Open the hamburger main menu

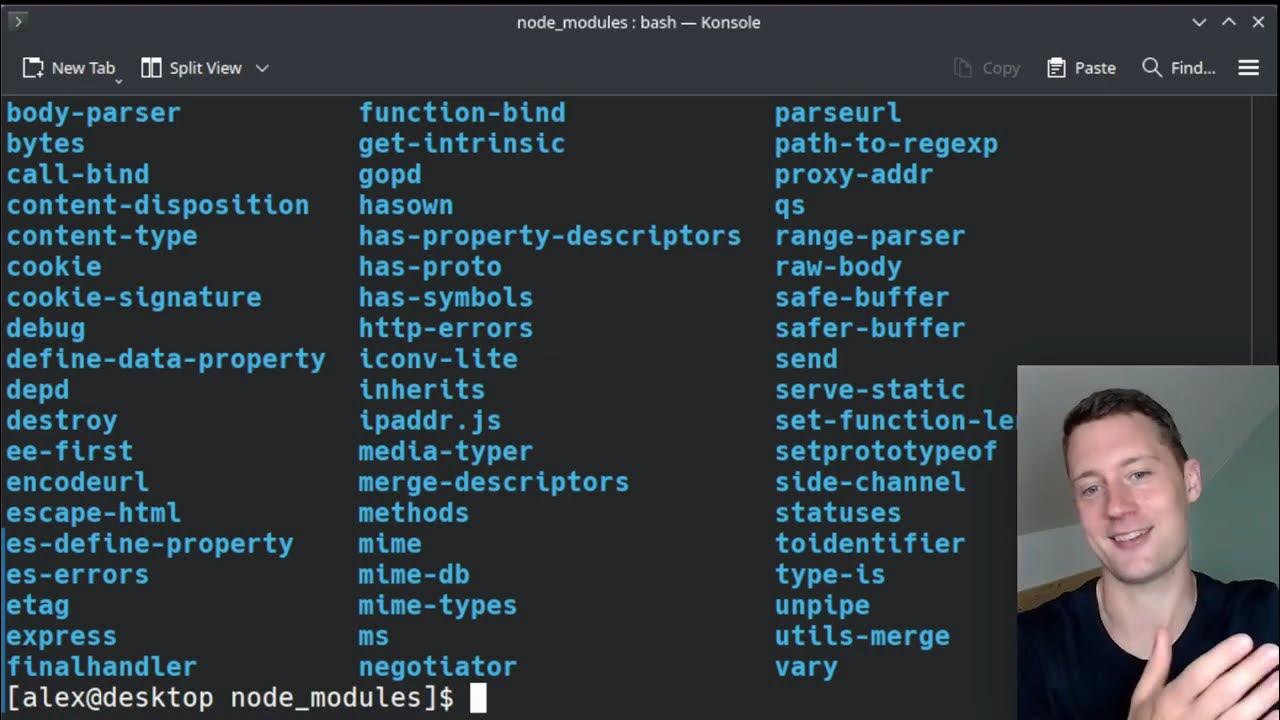pyautogui.click(x=1248, y=68)
